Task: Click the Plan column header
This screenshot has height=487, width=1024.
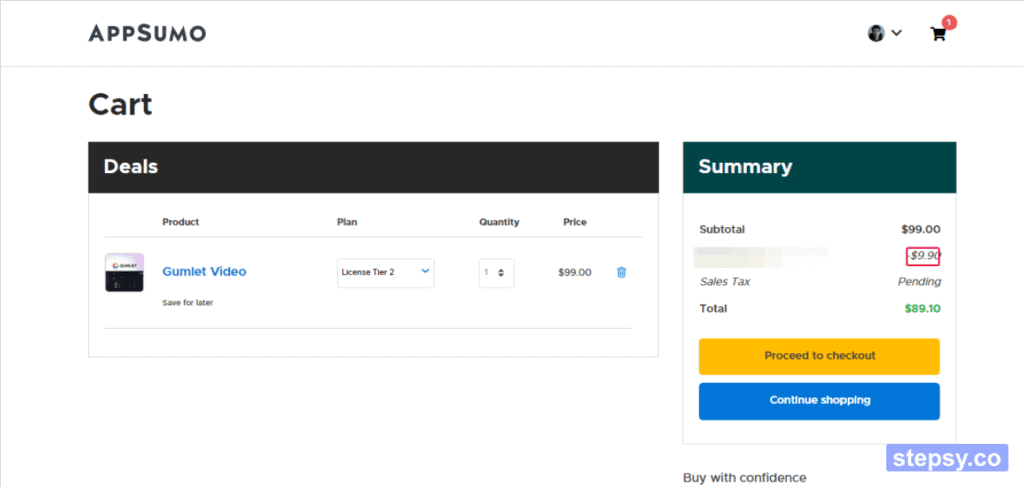Action: 347,222
